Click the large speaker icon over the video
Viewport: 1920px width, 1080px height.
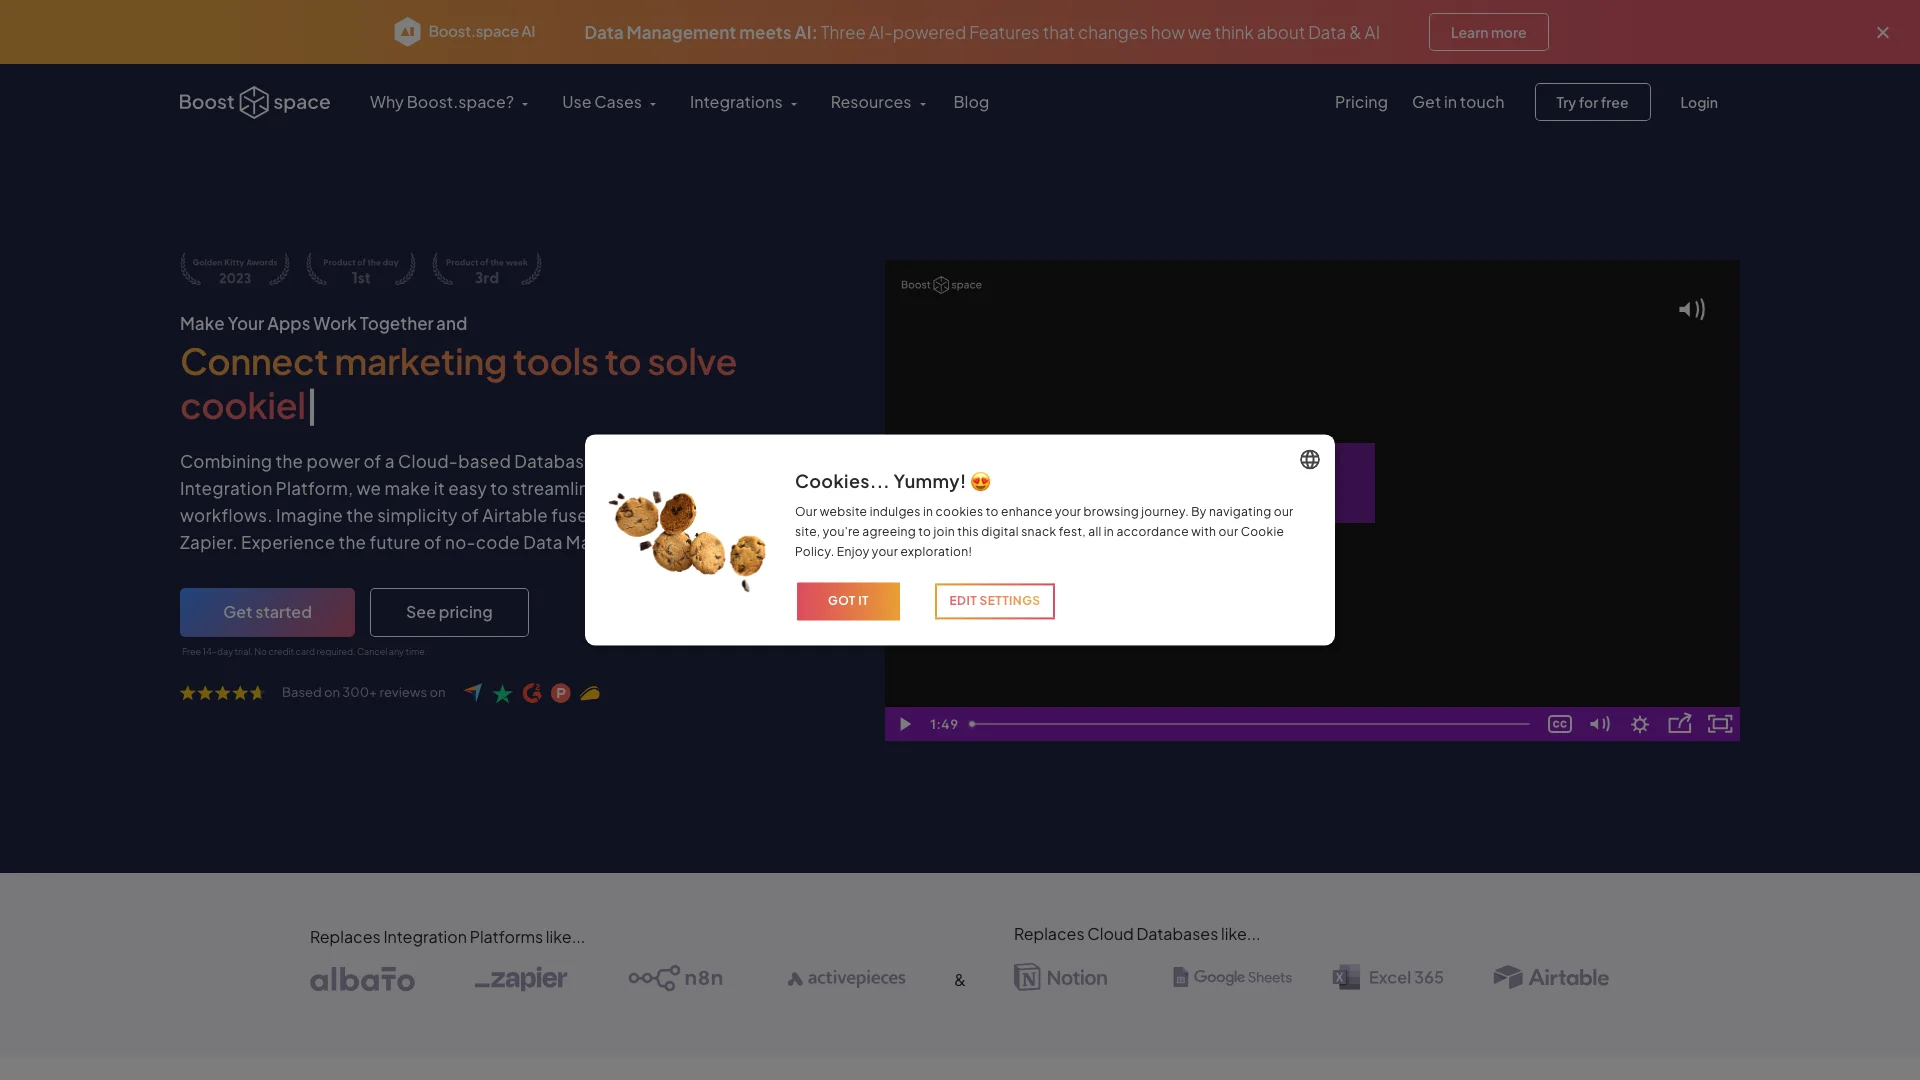click(x=1692, y=310)
